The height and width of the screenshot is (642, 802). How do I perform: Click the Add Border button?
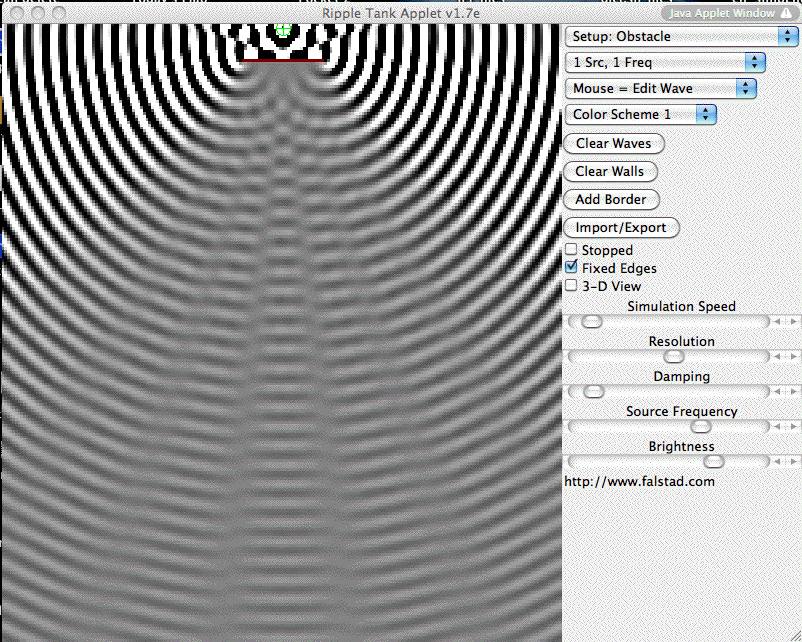611,200
